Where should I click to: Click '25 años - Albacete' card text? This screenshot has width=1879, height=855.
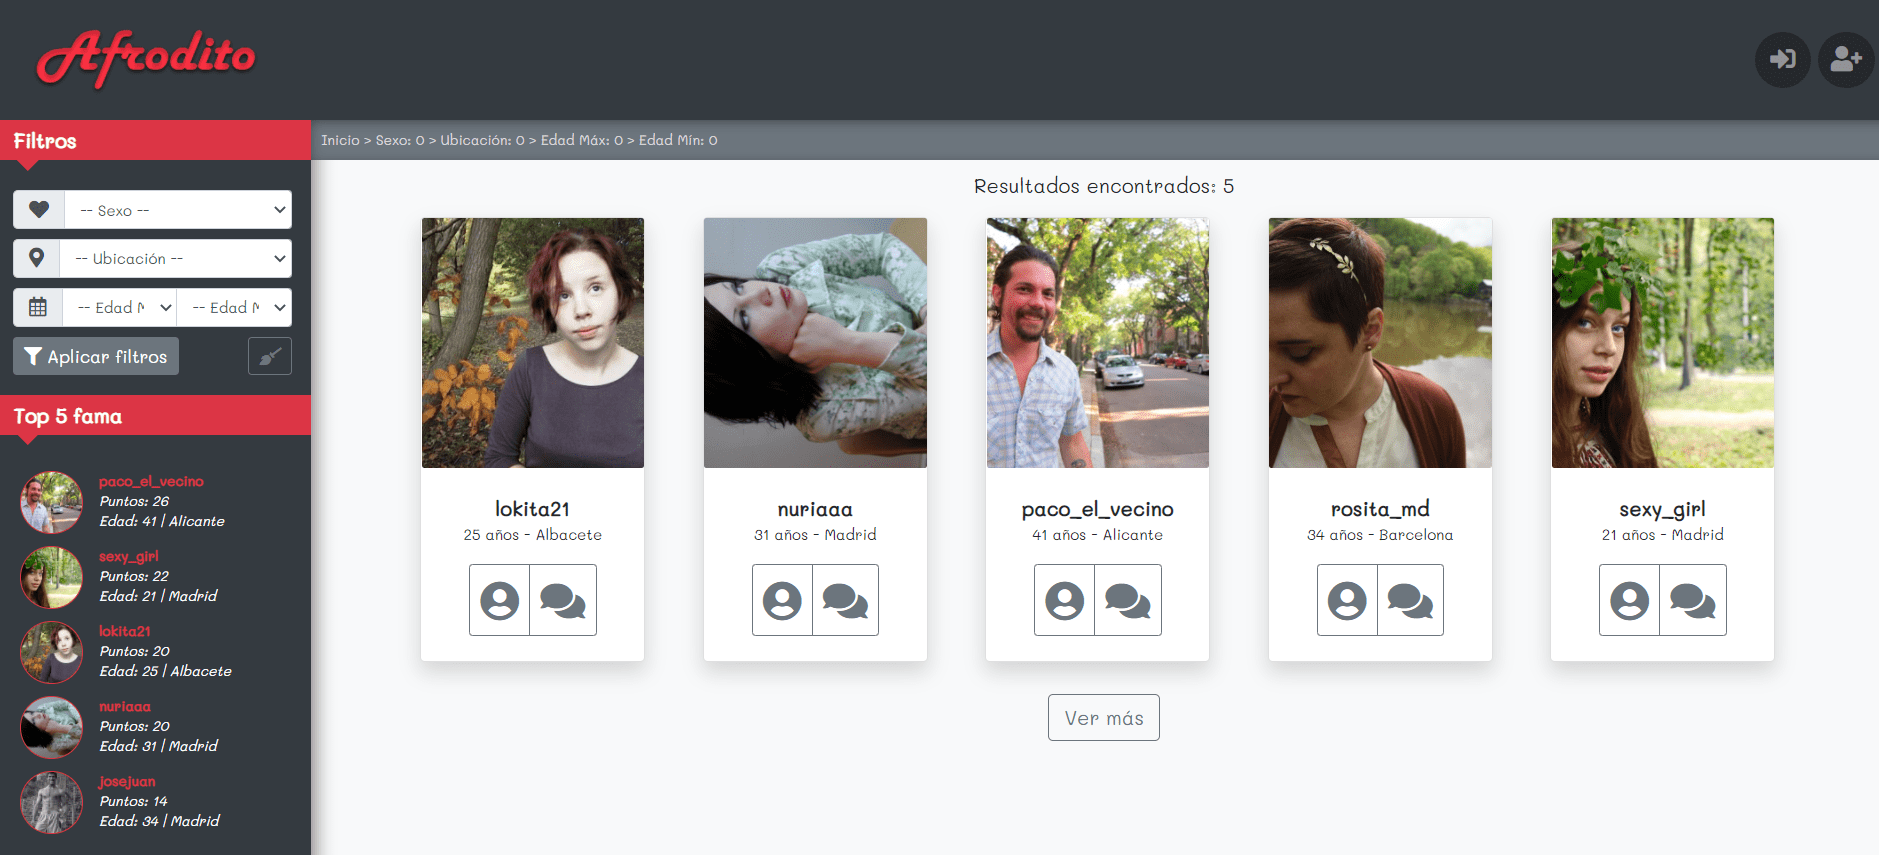click(533, 535)
